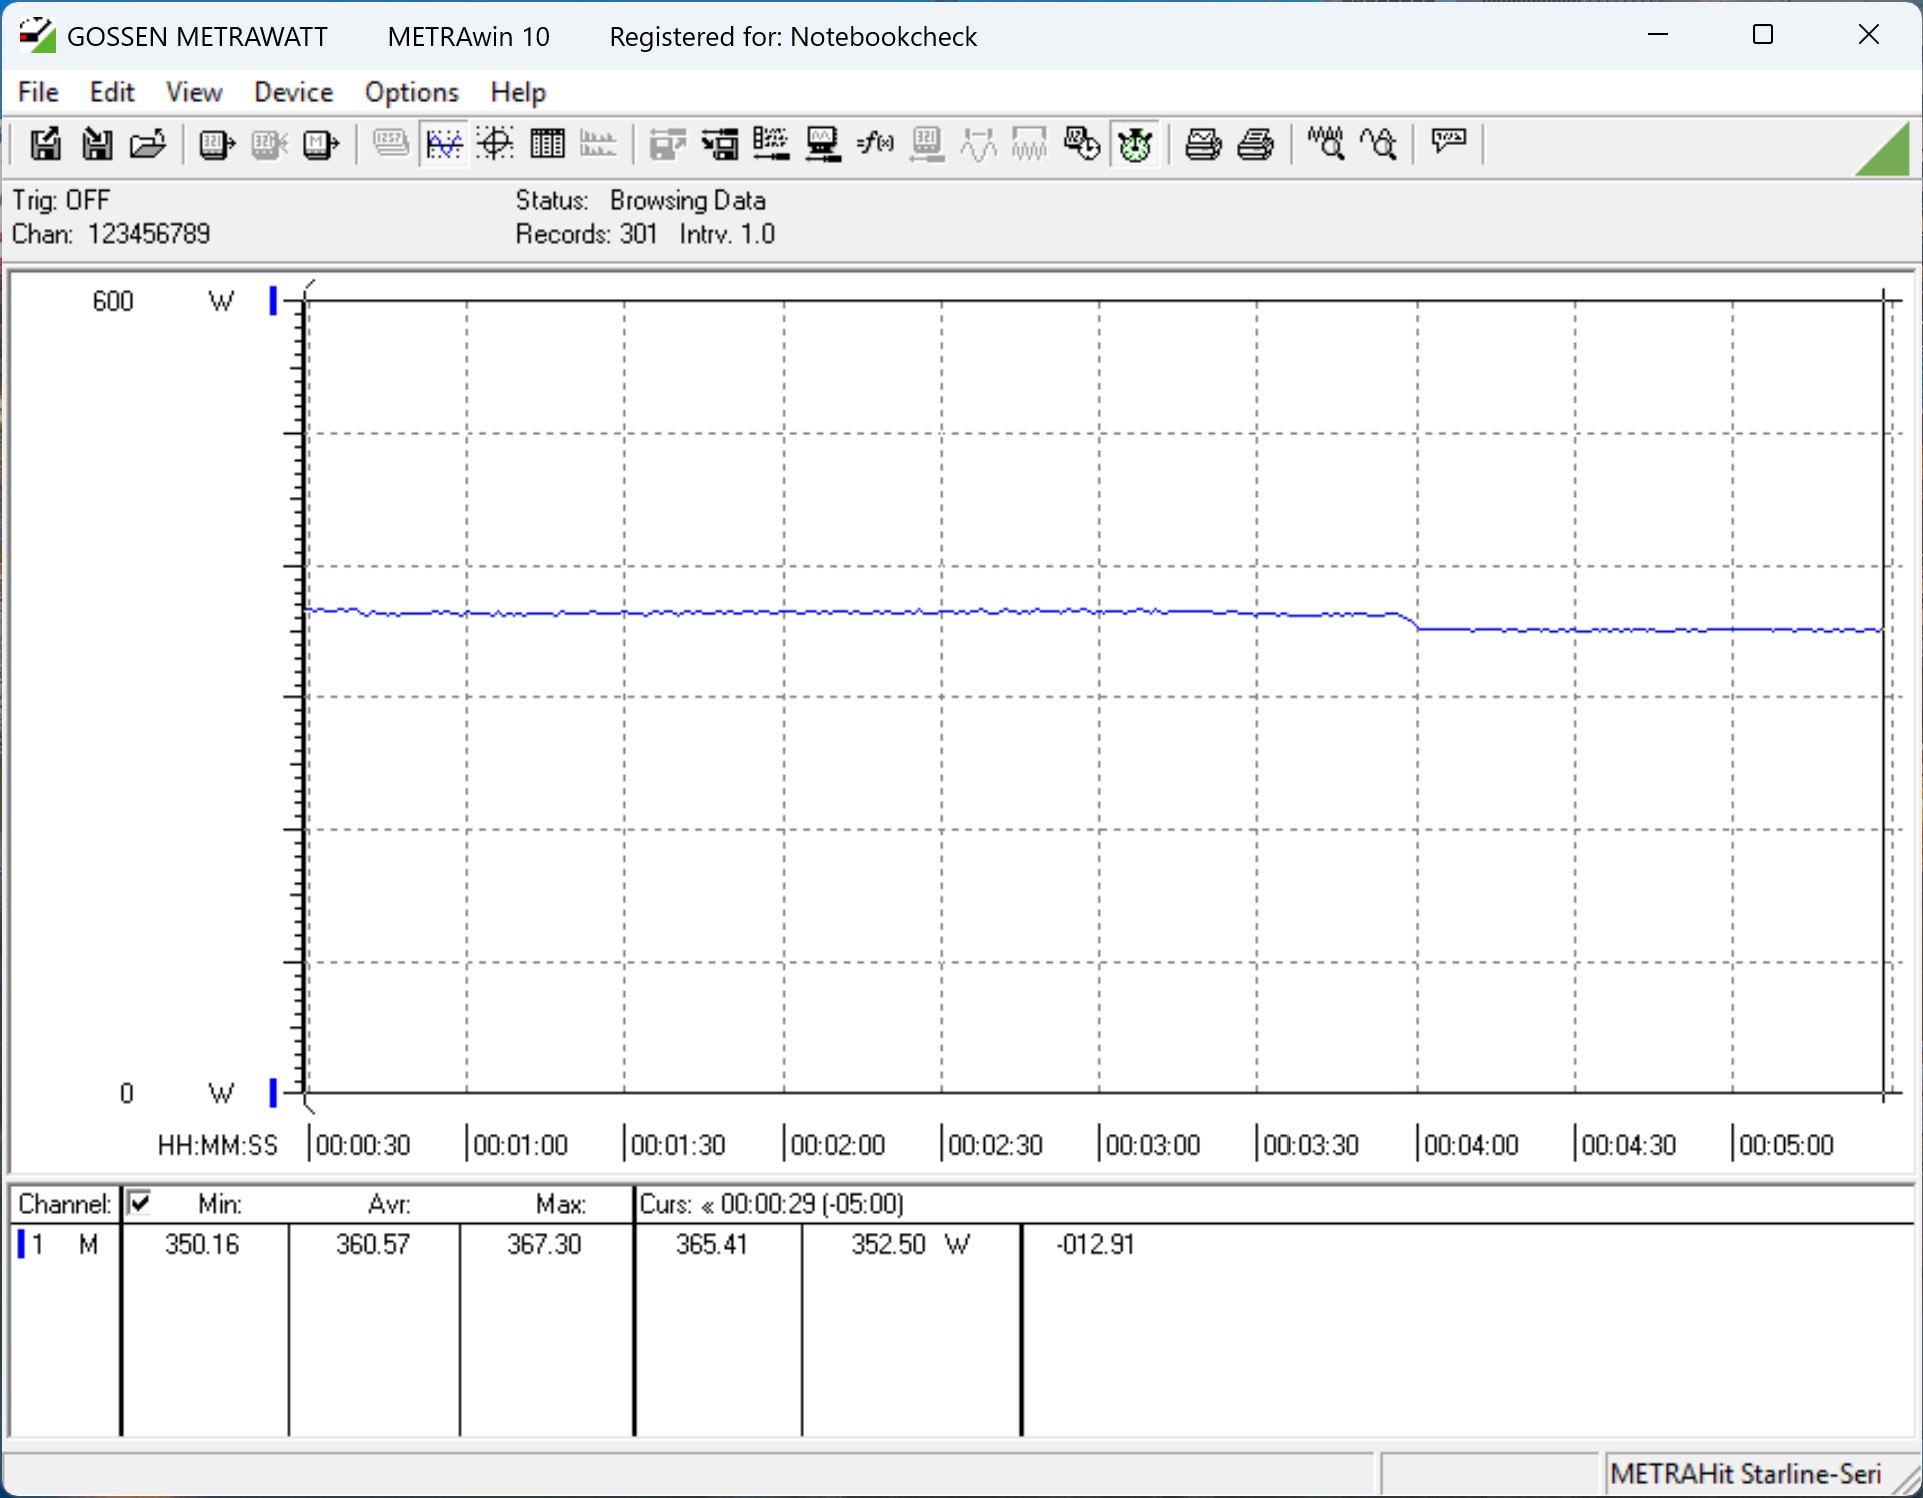This screenshot has height=1498, width=1923.
Task: Open the f(x) math function tool
Action: click(875, 145)
